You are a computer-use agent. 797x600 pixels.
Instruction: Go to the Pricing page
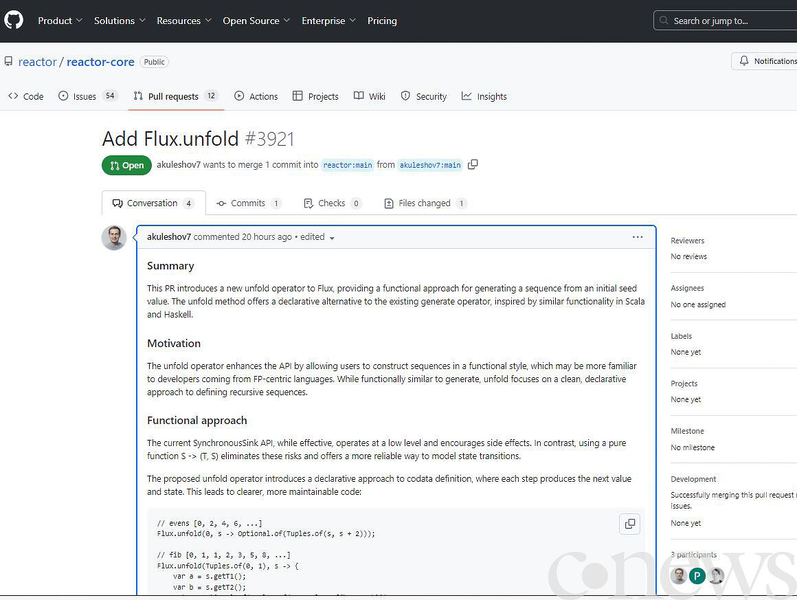382,21
